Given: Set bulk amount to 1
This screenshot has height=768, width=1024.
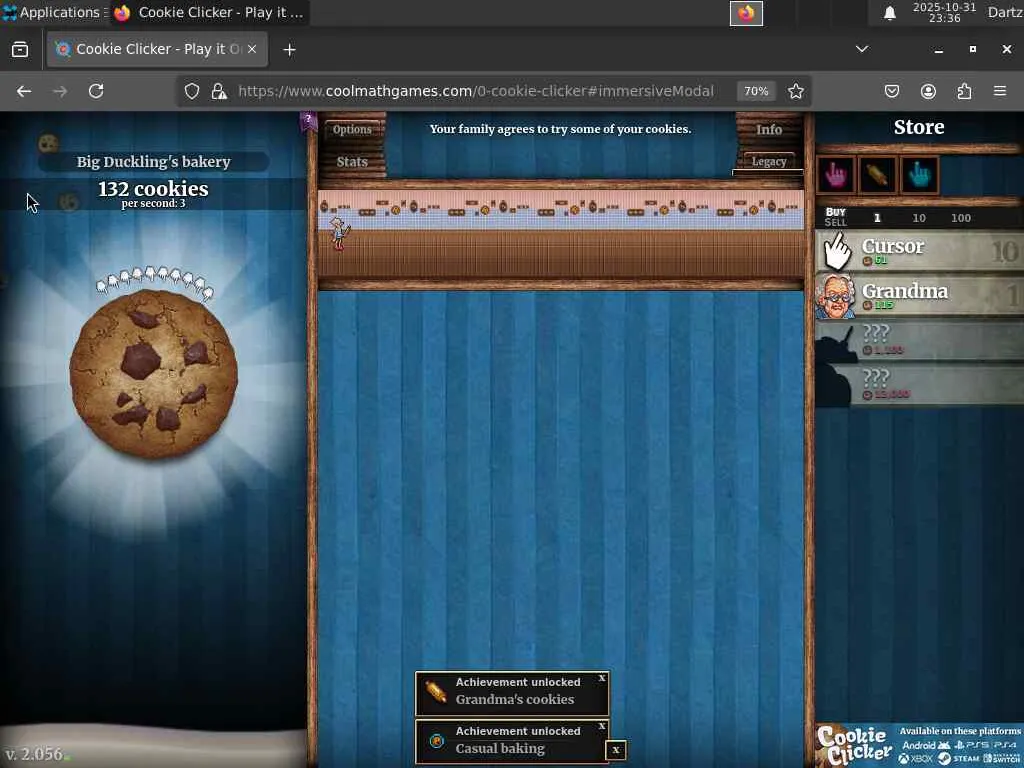Looking at the screenshot, I should click(877, 218).
